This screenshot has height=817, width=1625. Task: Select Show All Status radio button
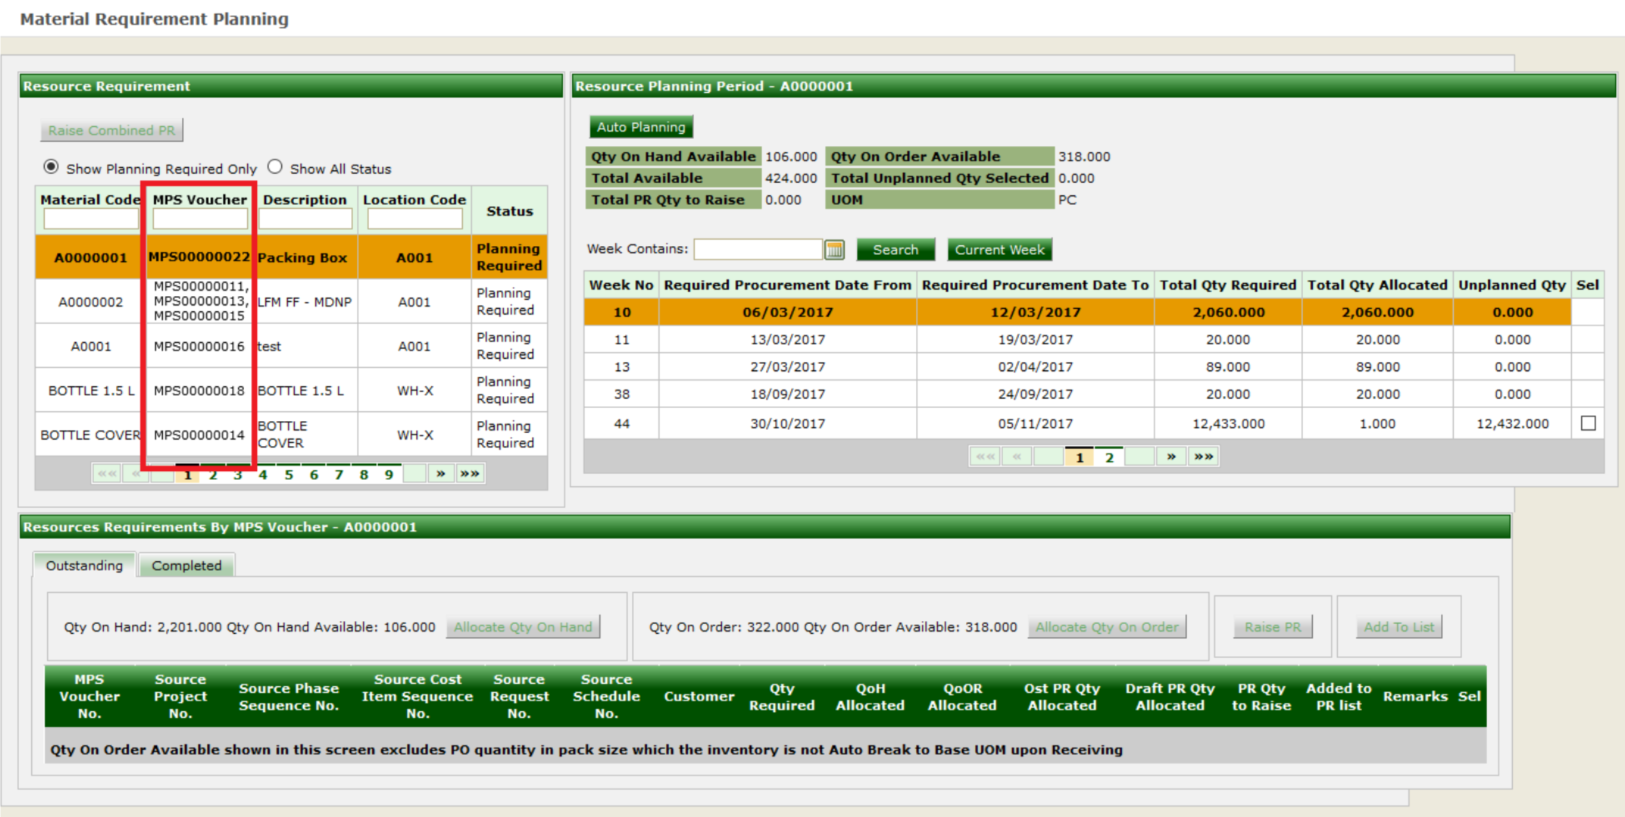[275, 167]
